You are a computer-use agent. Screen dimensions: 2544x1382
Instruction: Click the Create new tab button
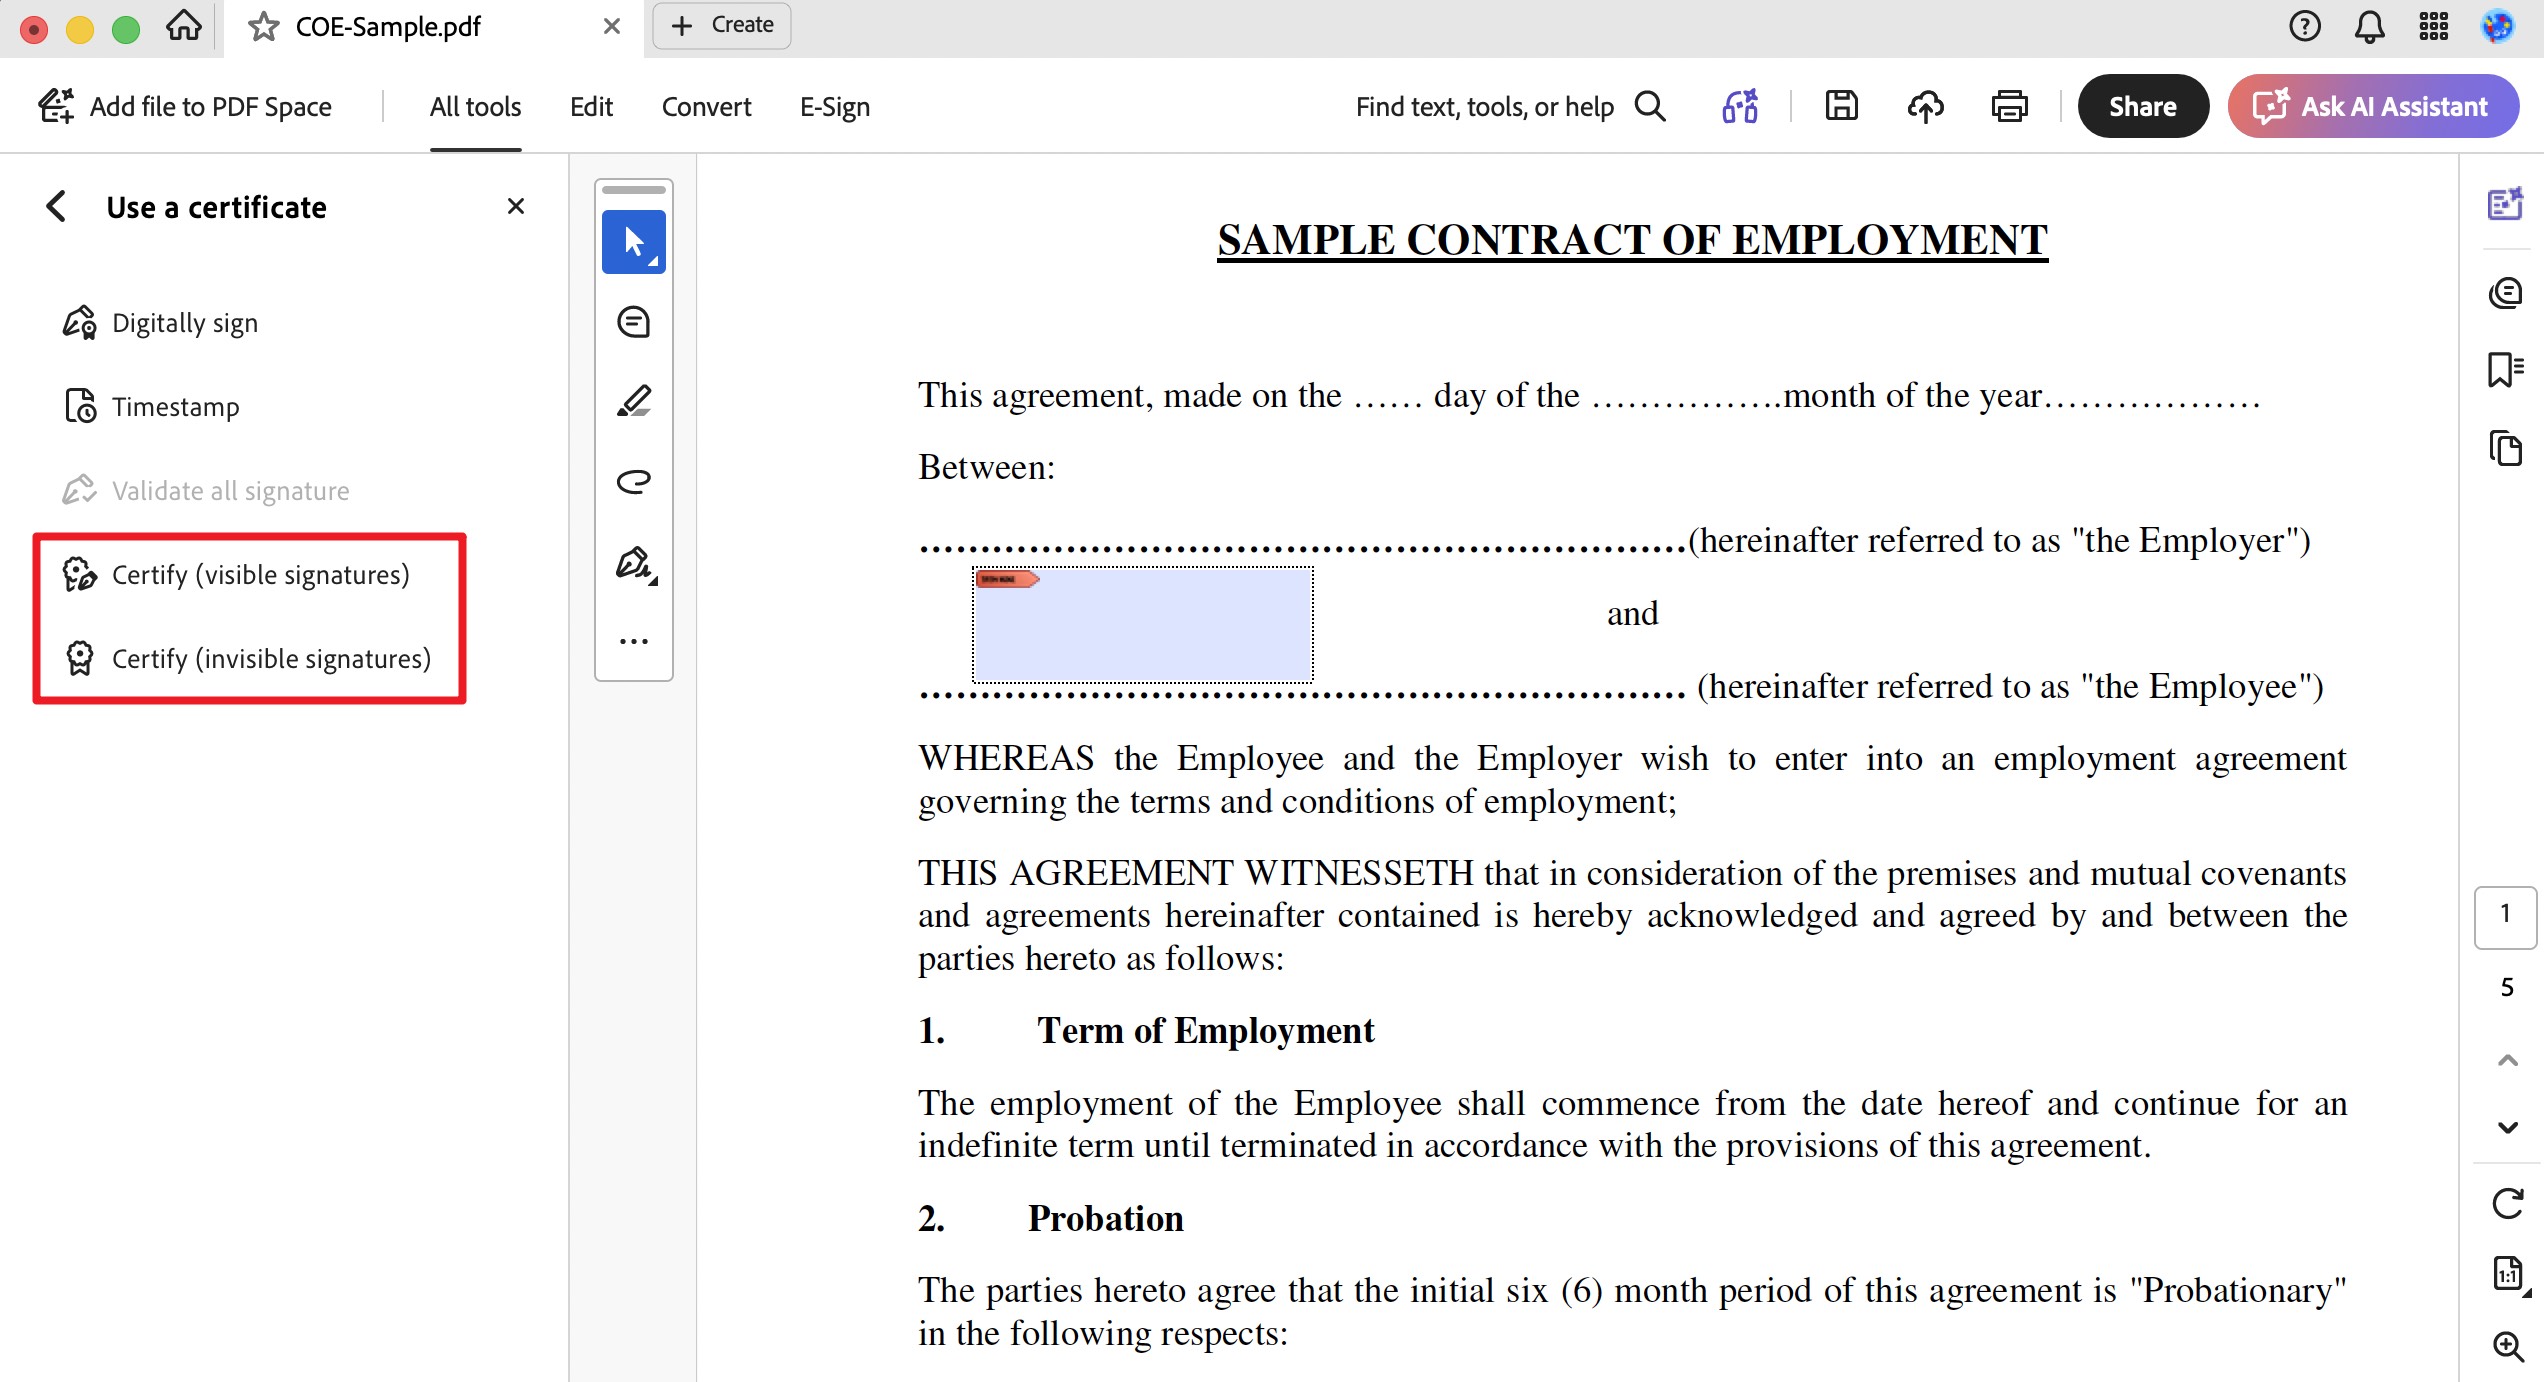(x=722, y=25)
